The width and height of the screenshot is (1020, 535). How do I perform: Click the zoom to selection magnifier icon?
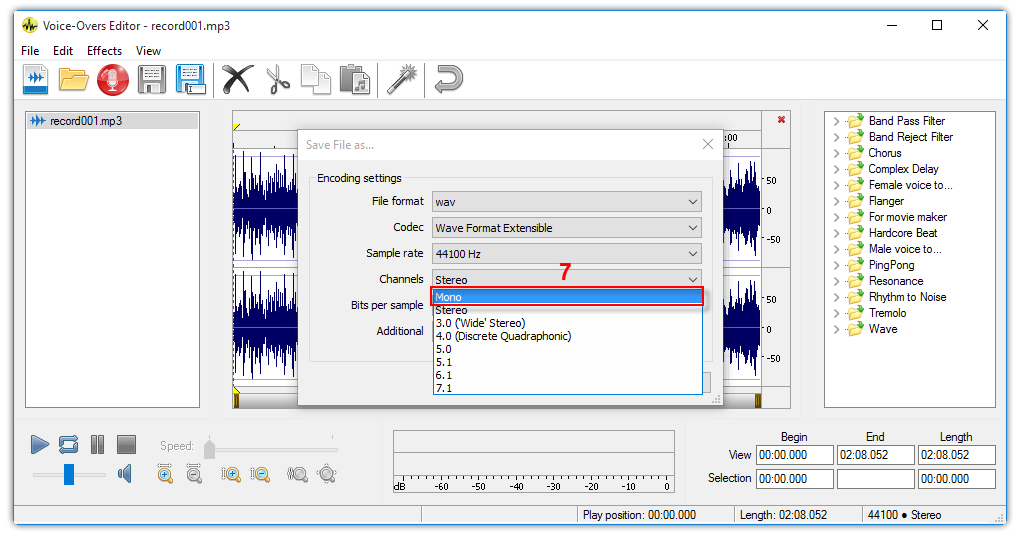click(297, 474)
